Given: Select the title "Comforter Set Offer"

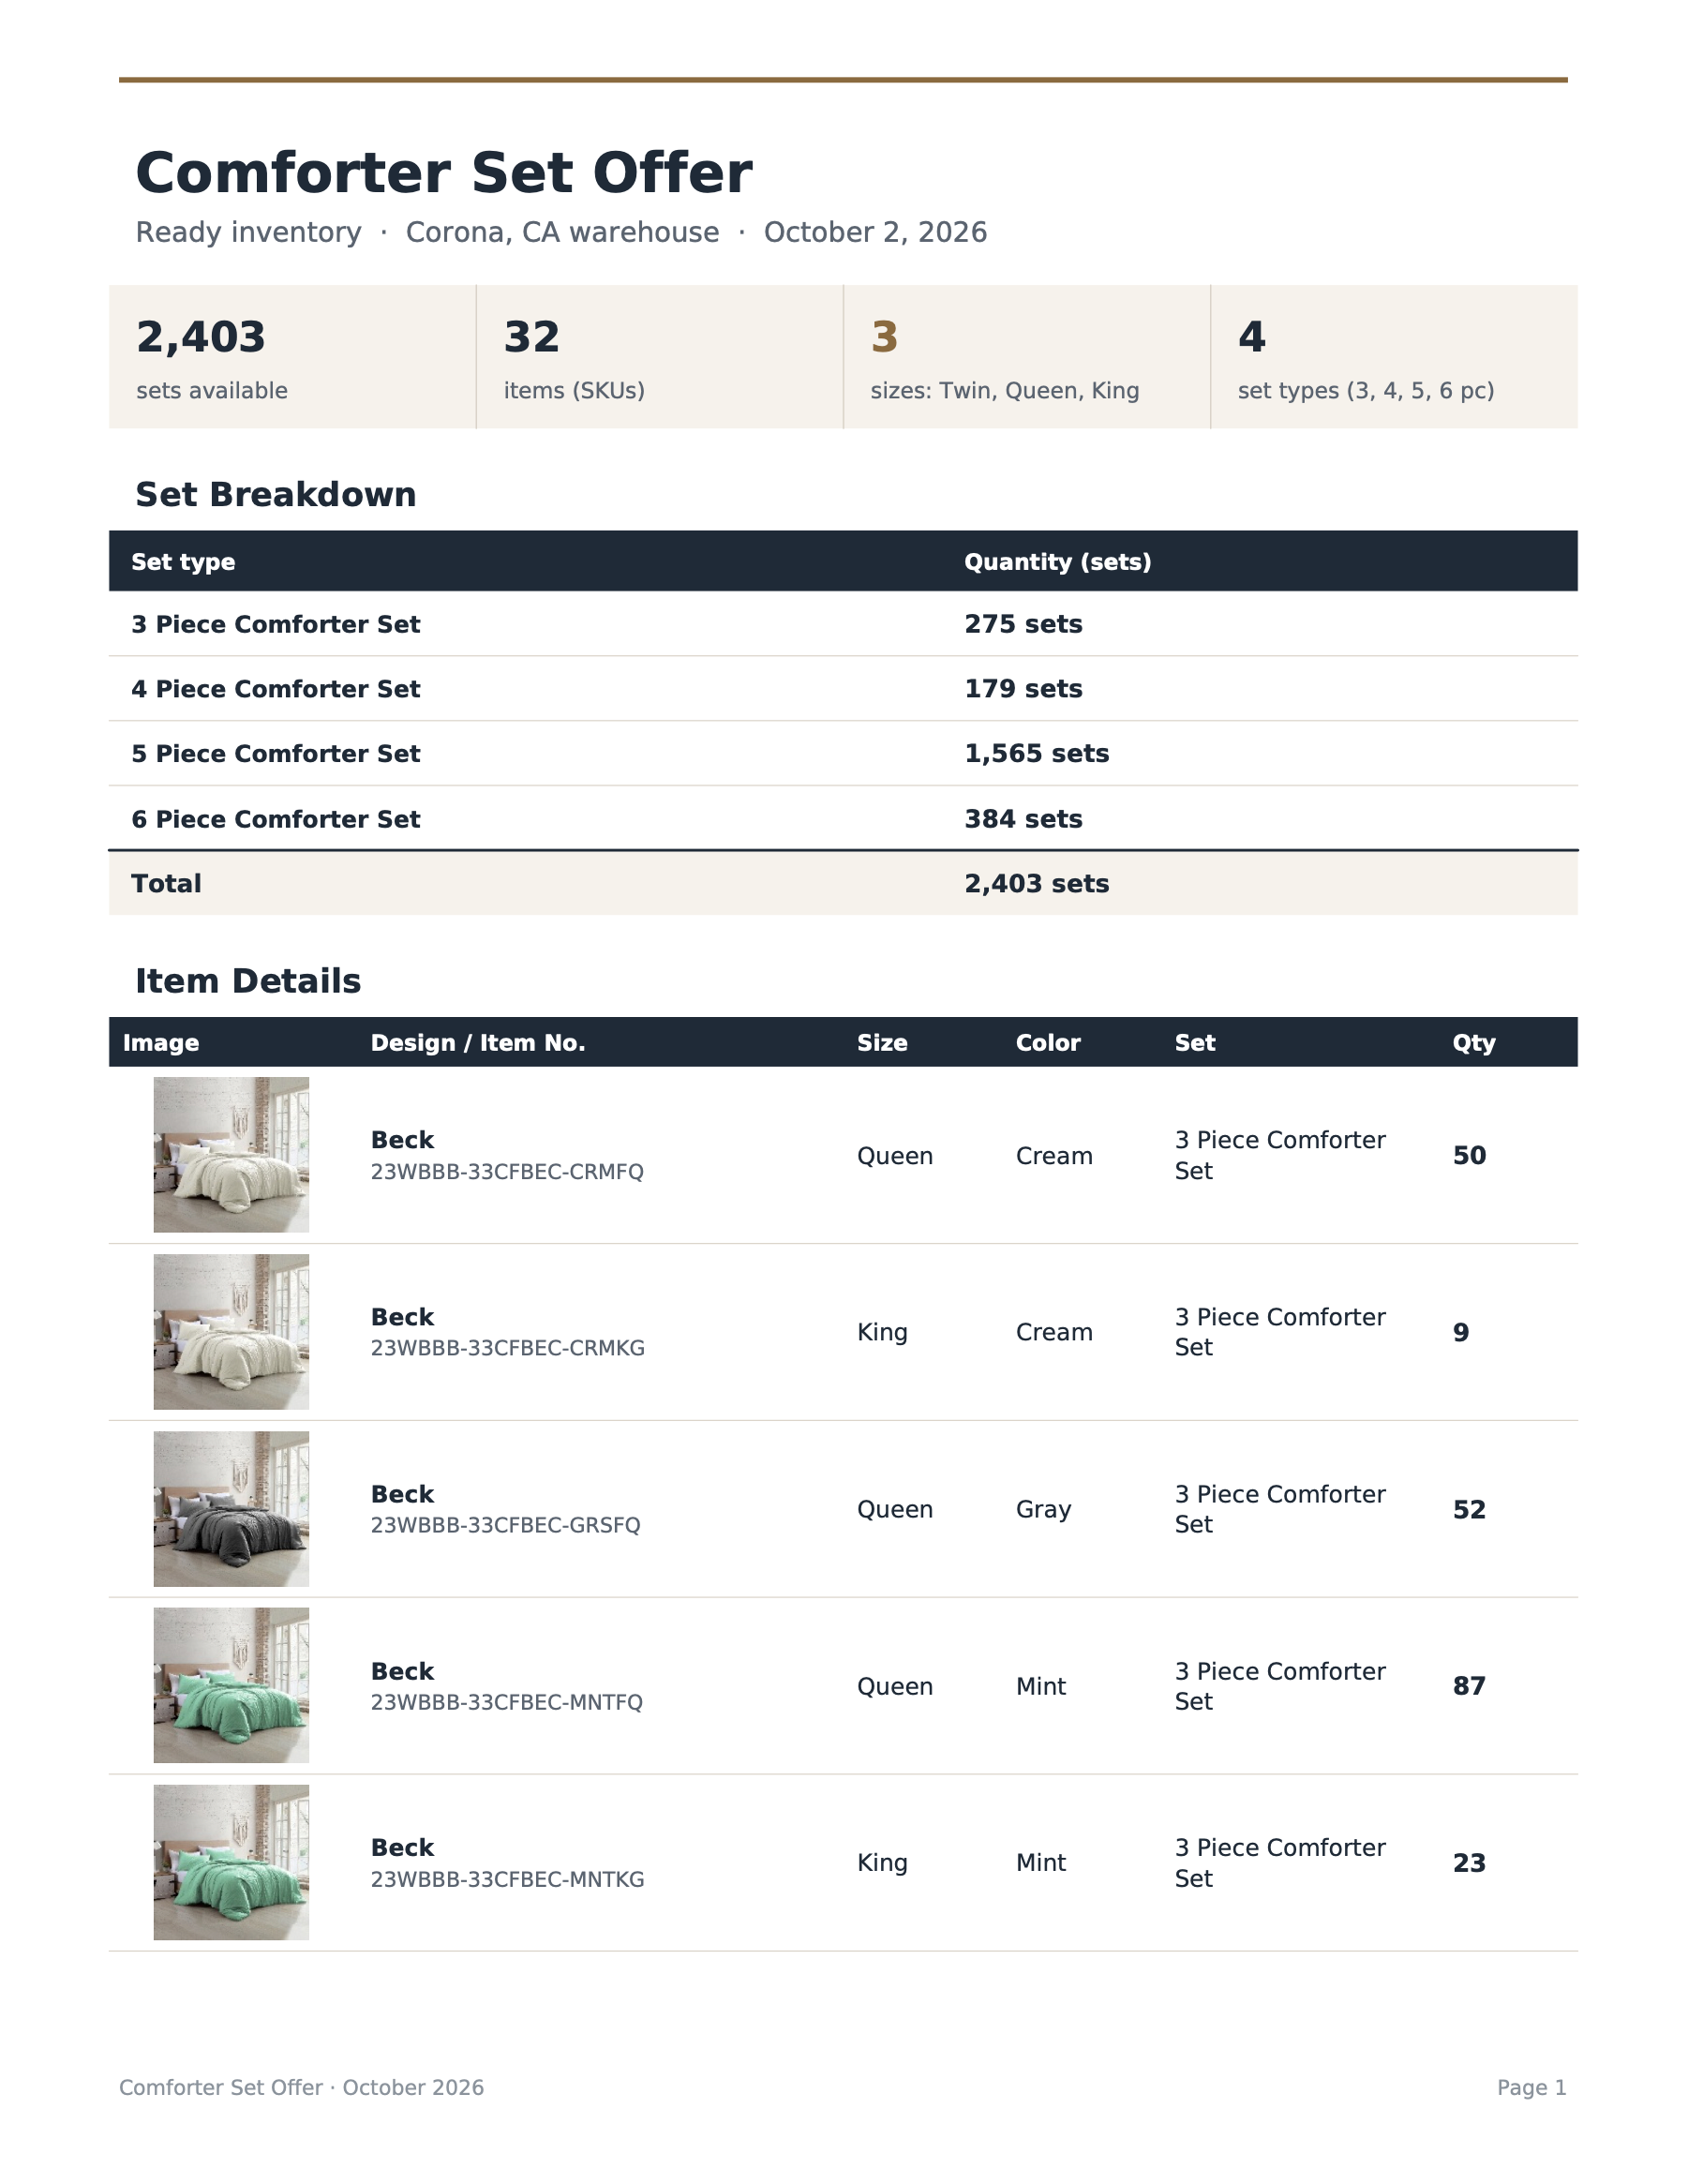Looking at the screenshot, I should click(x=443, y=173).
